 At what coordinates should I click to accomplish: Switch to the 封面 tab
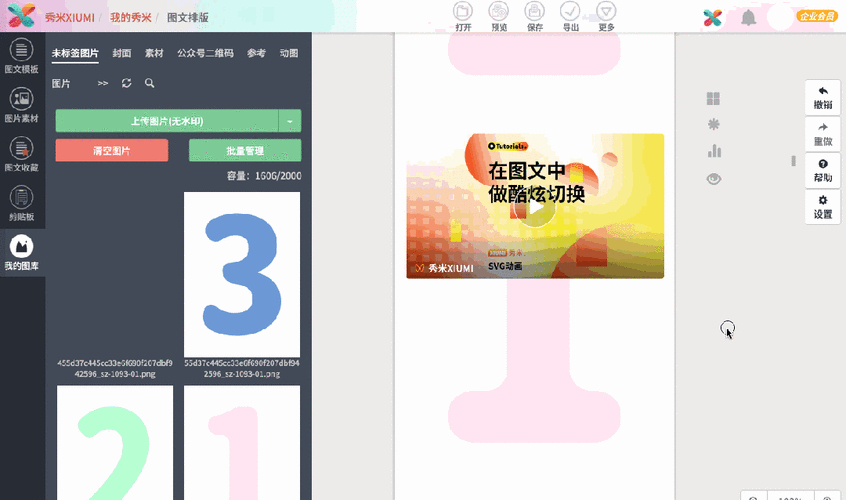[x=122, y=53]
